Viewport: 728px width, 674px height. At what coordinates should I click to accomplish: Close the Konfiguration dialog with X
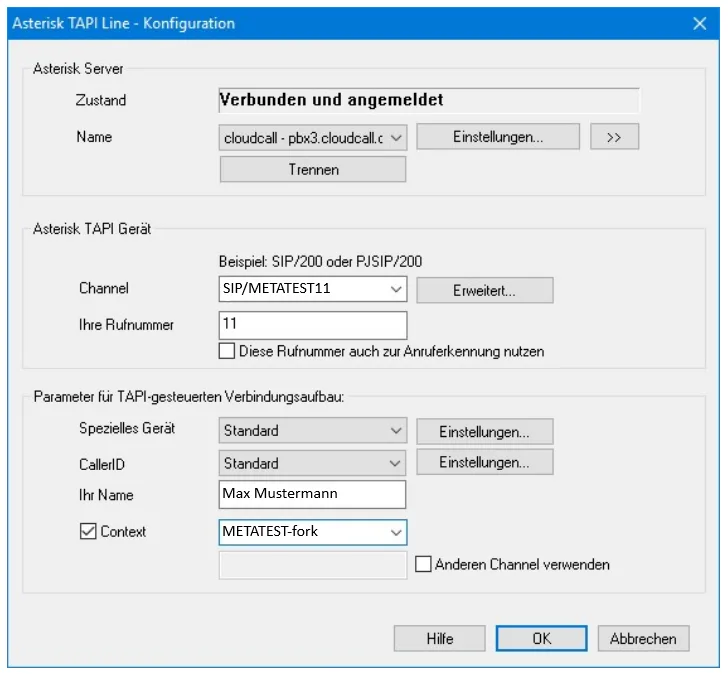[698, 22]
